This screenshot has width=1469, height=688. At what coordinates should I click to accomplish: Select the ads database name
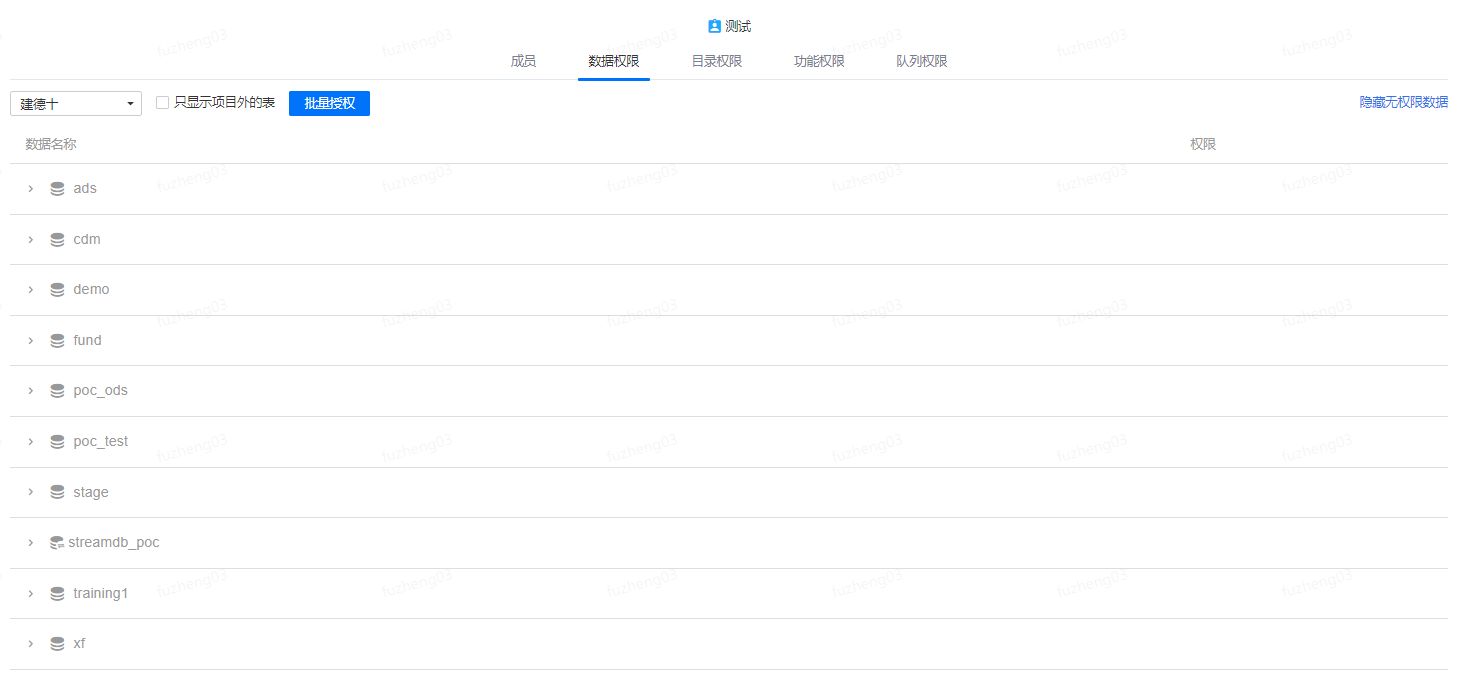click(85, 188)
